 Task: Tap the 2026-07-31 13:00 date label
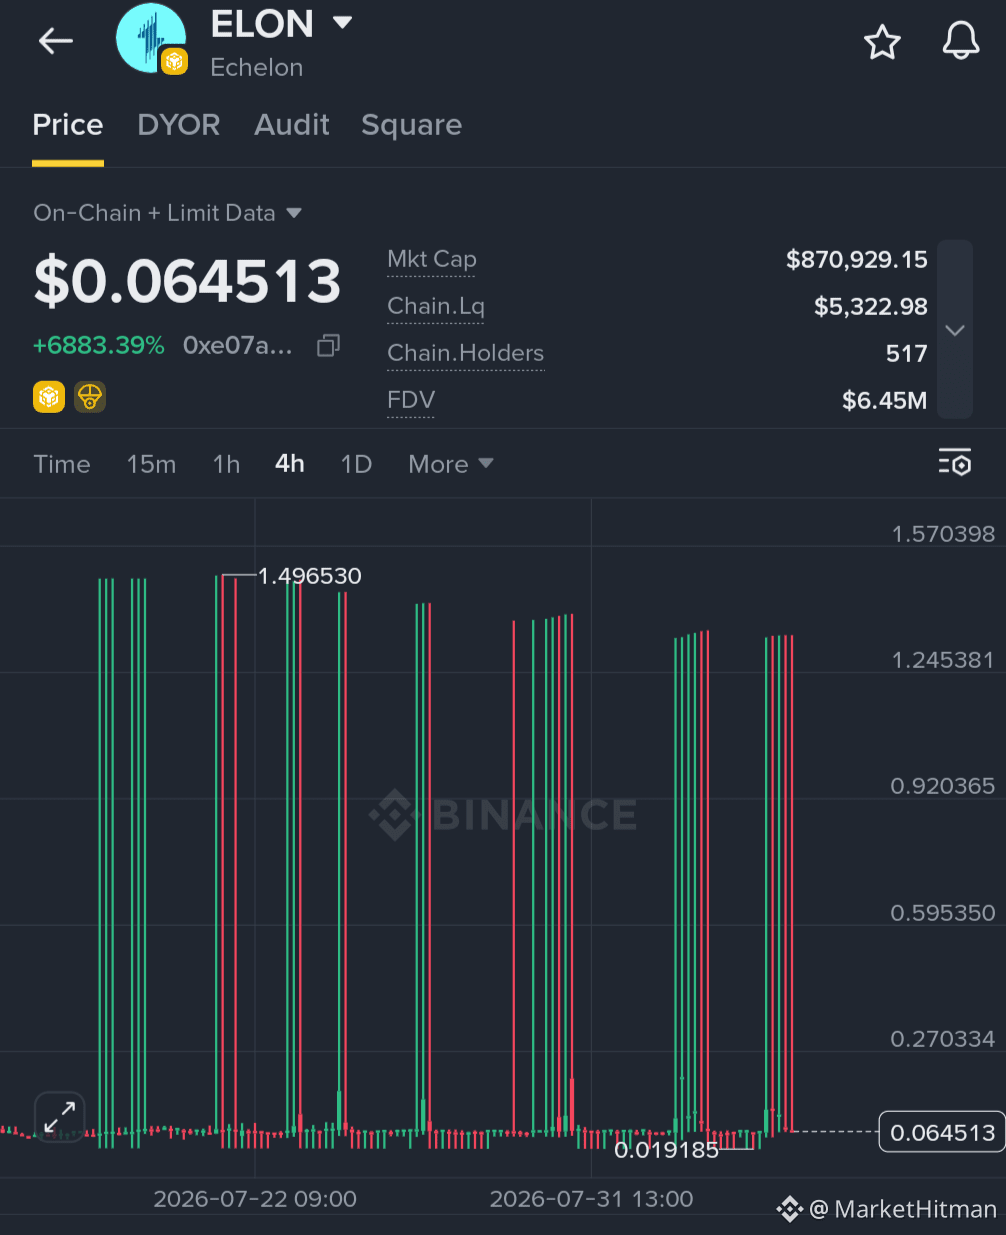pos(591,1199)
